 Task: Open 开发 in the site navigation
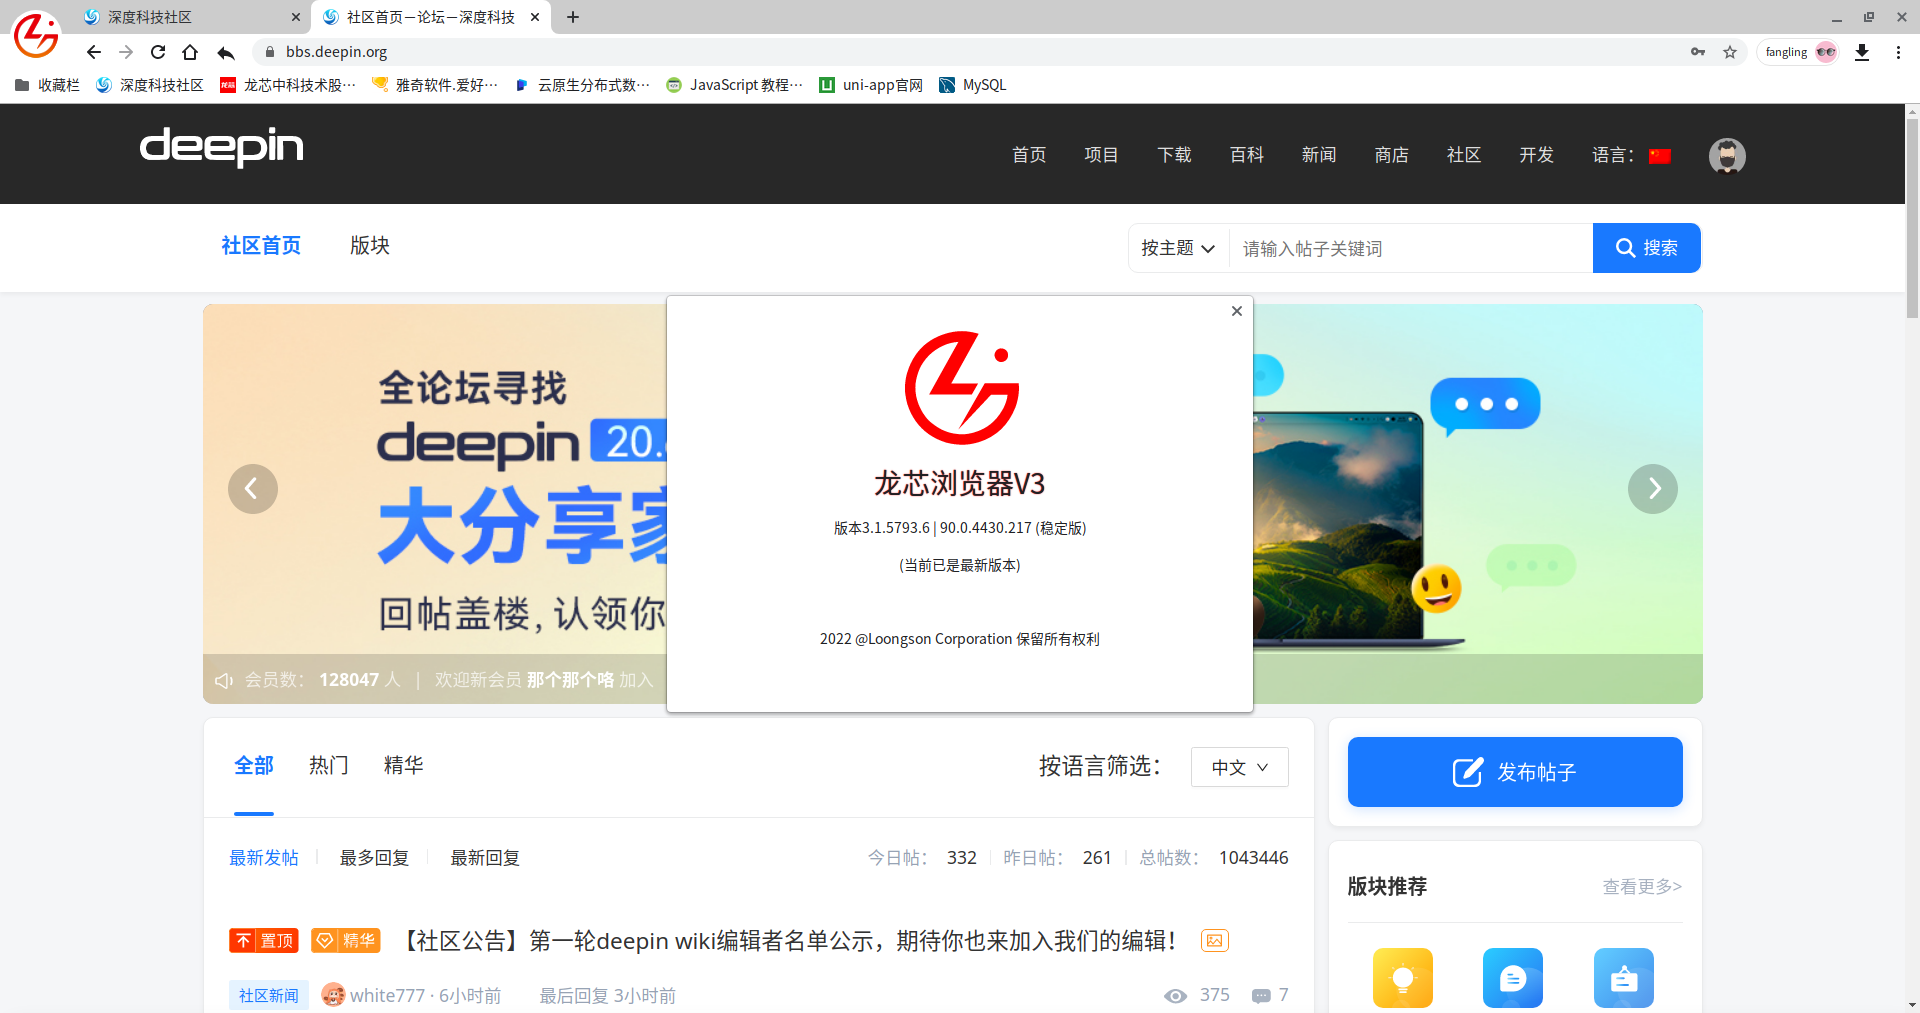[1536, 155]
